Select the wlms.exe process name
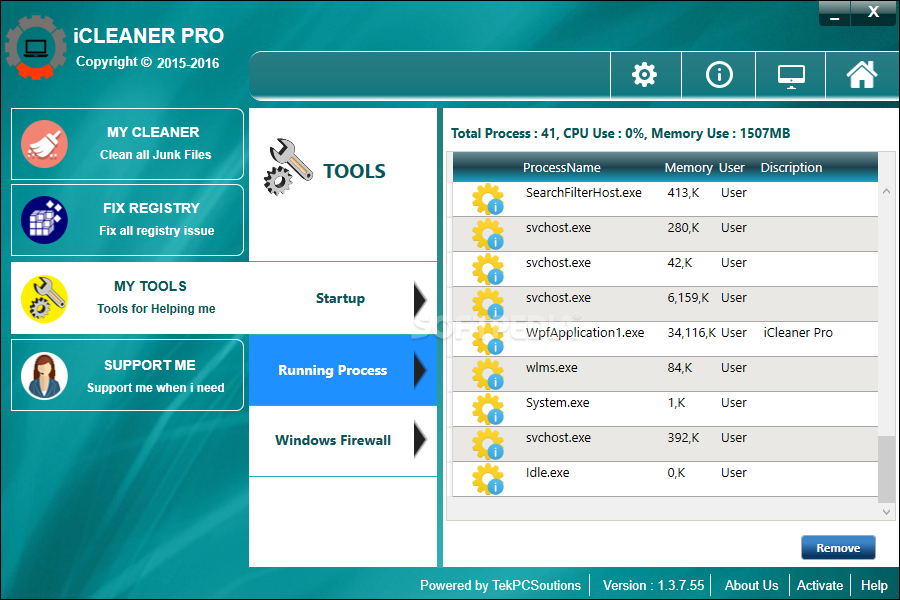 (x=552, y=368)
